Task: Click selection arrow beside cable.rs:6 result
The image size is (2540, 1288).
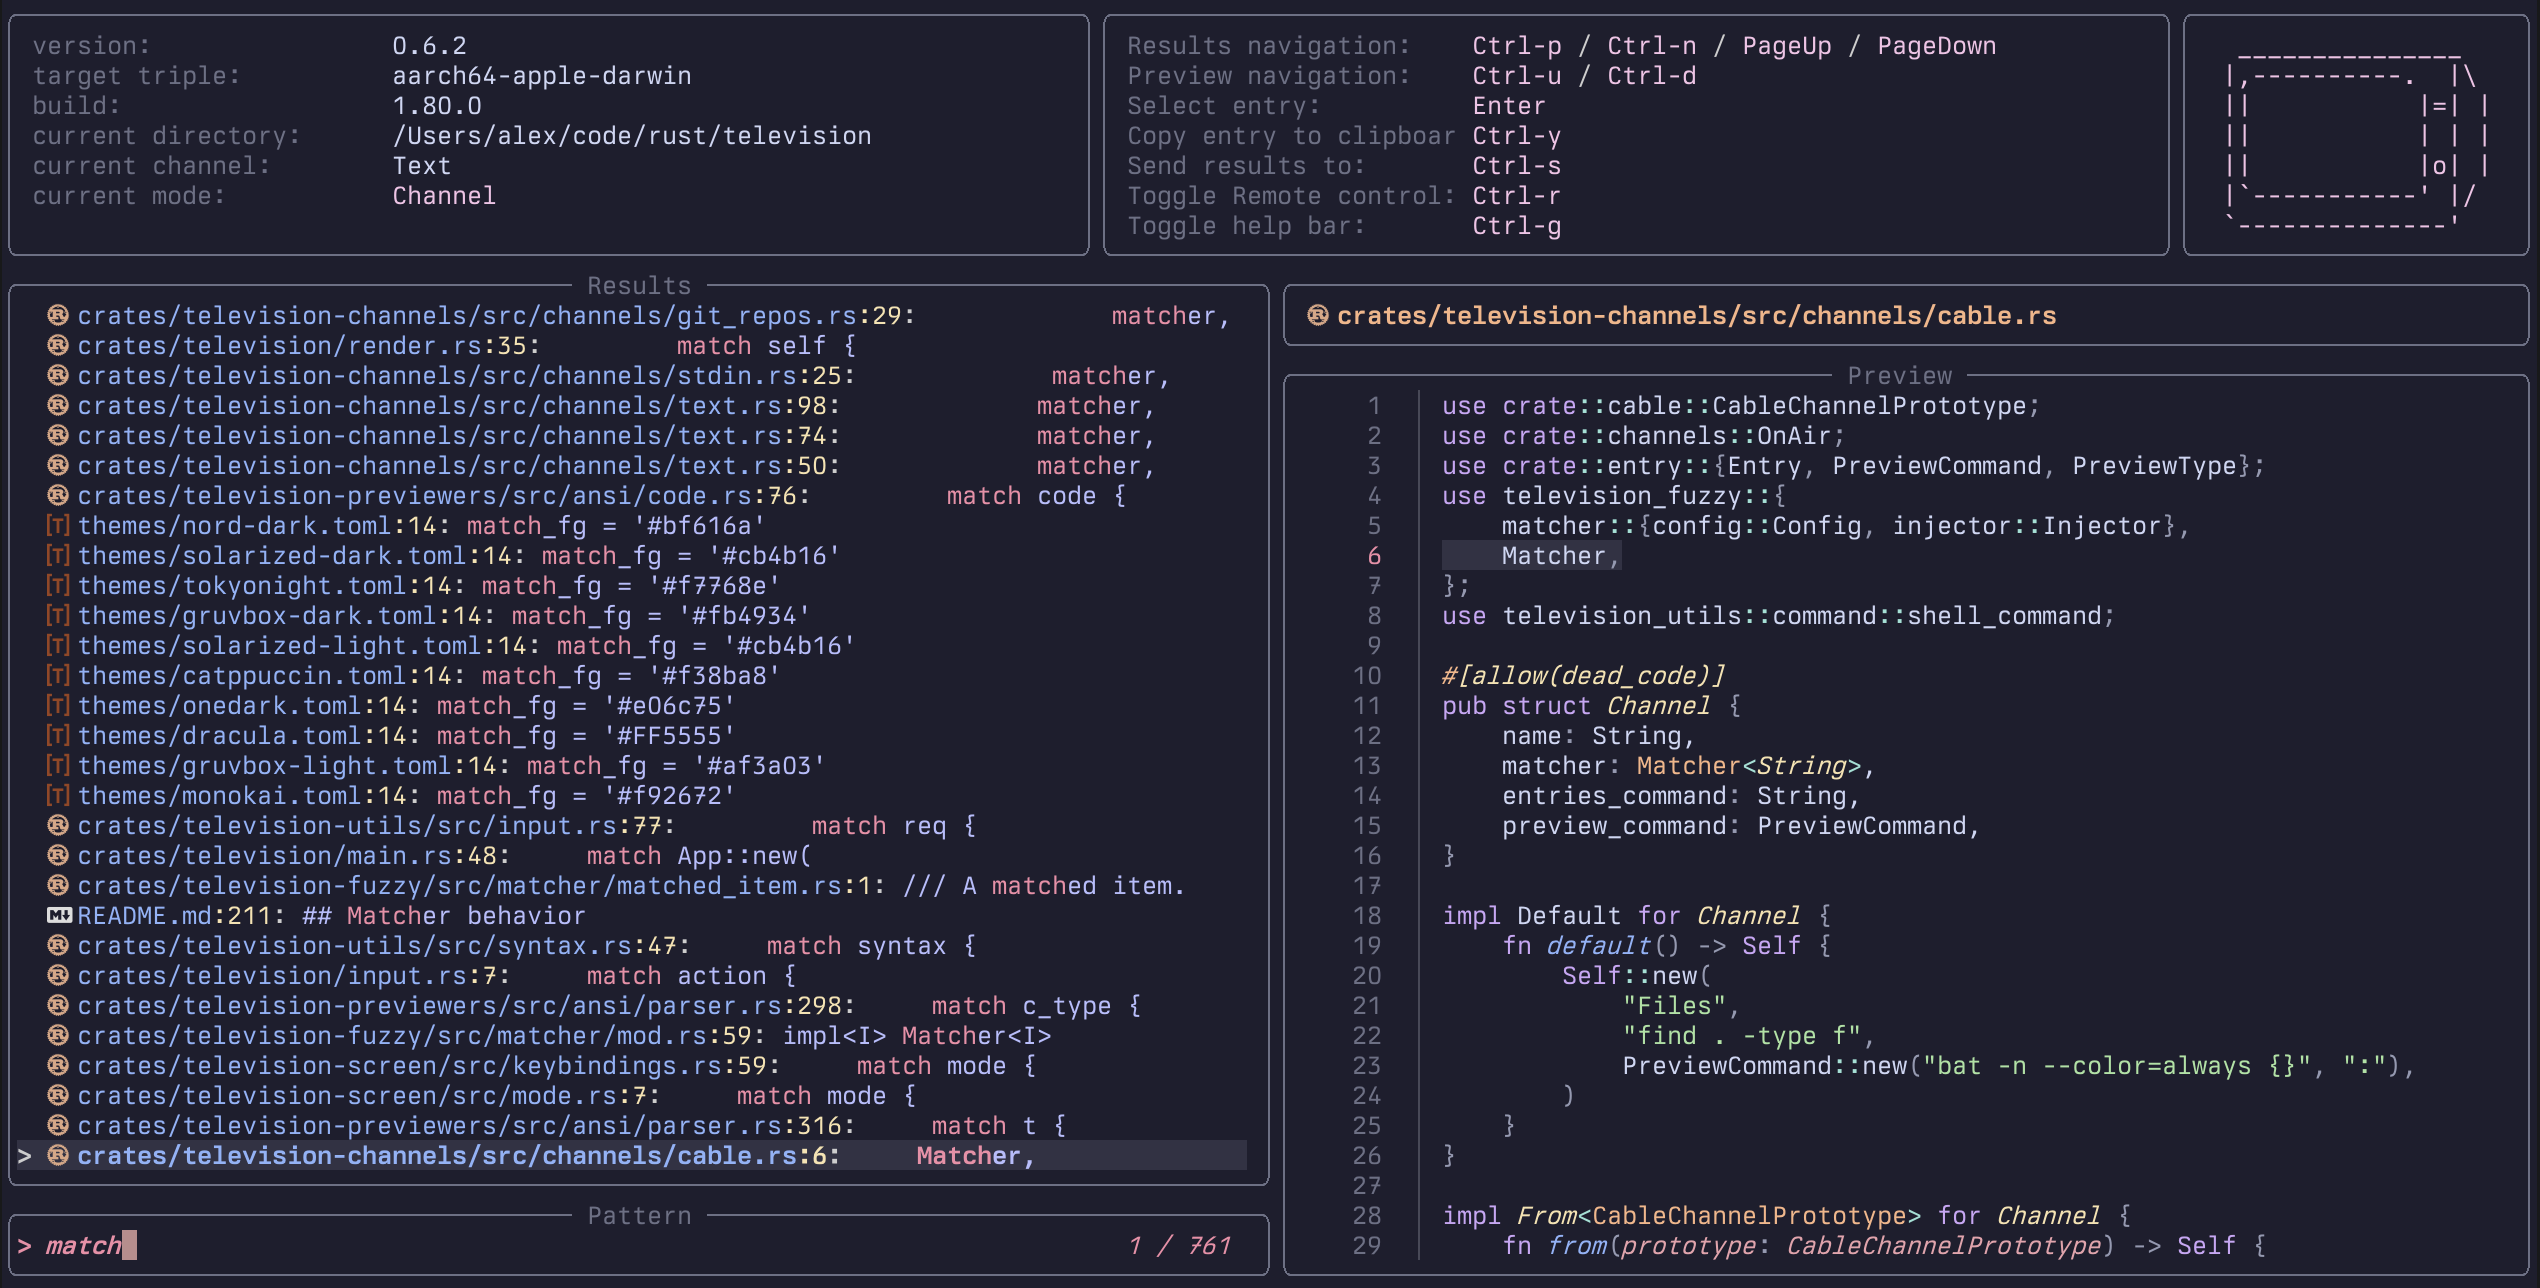Action: click(x=25, y=1156)
